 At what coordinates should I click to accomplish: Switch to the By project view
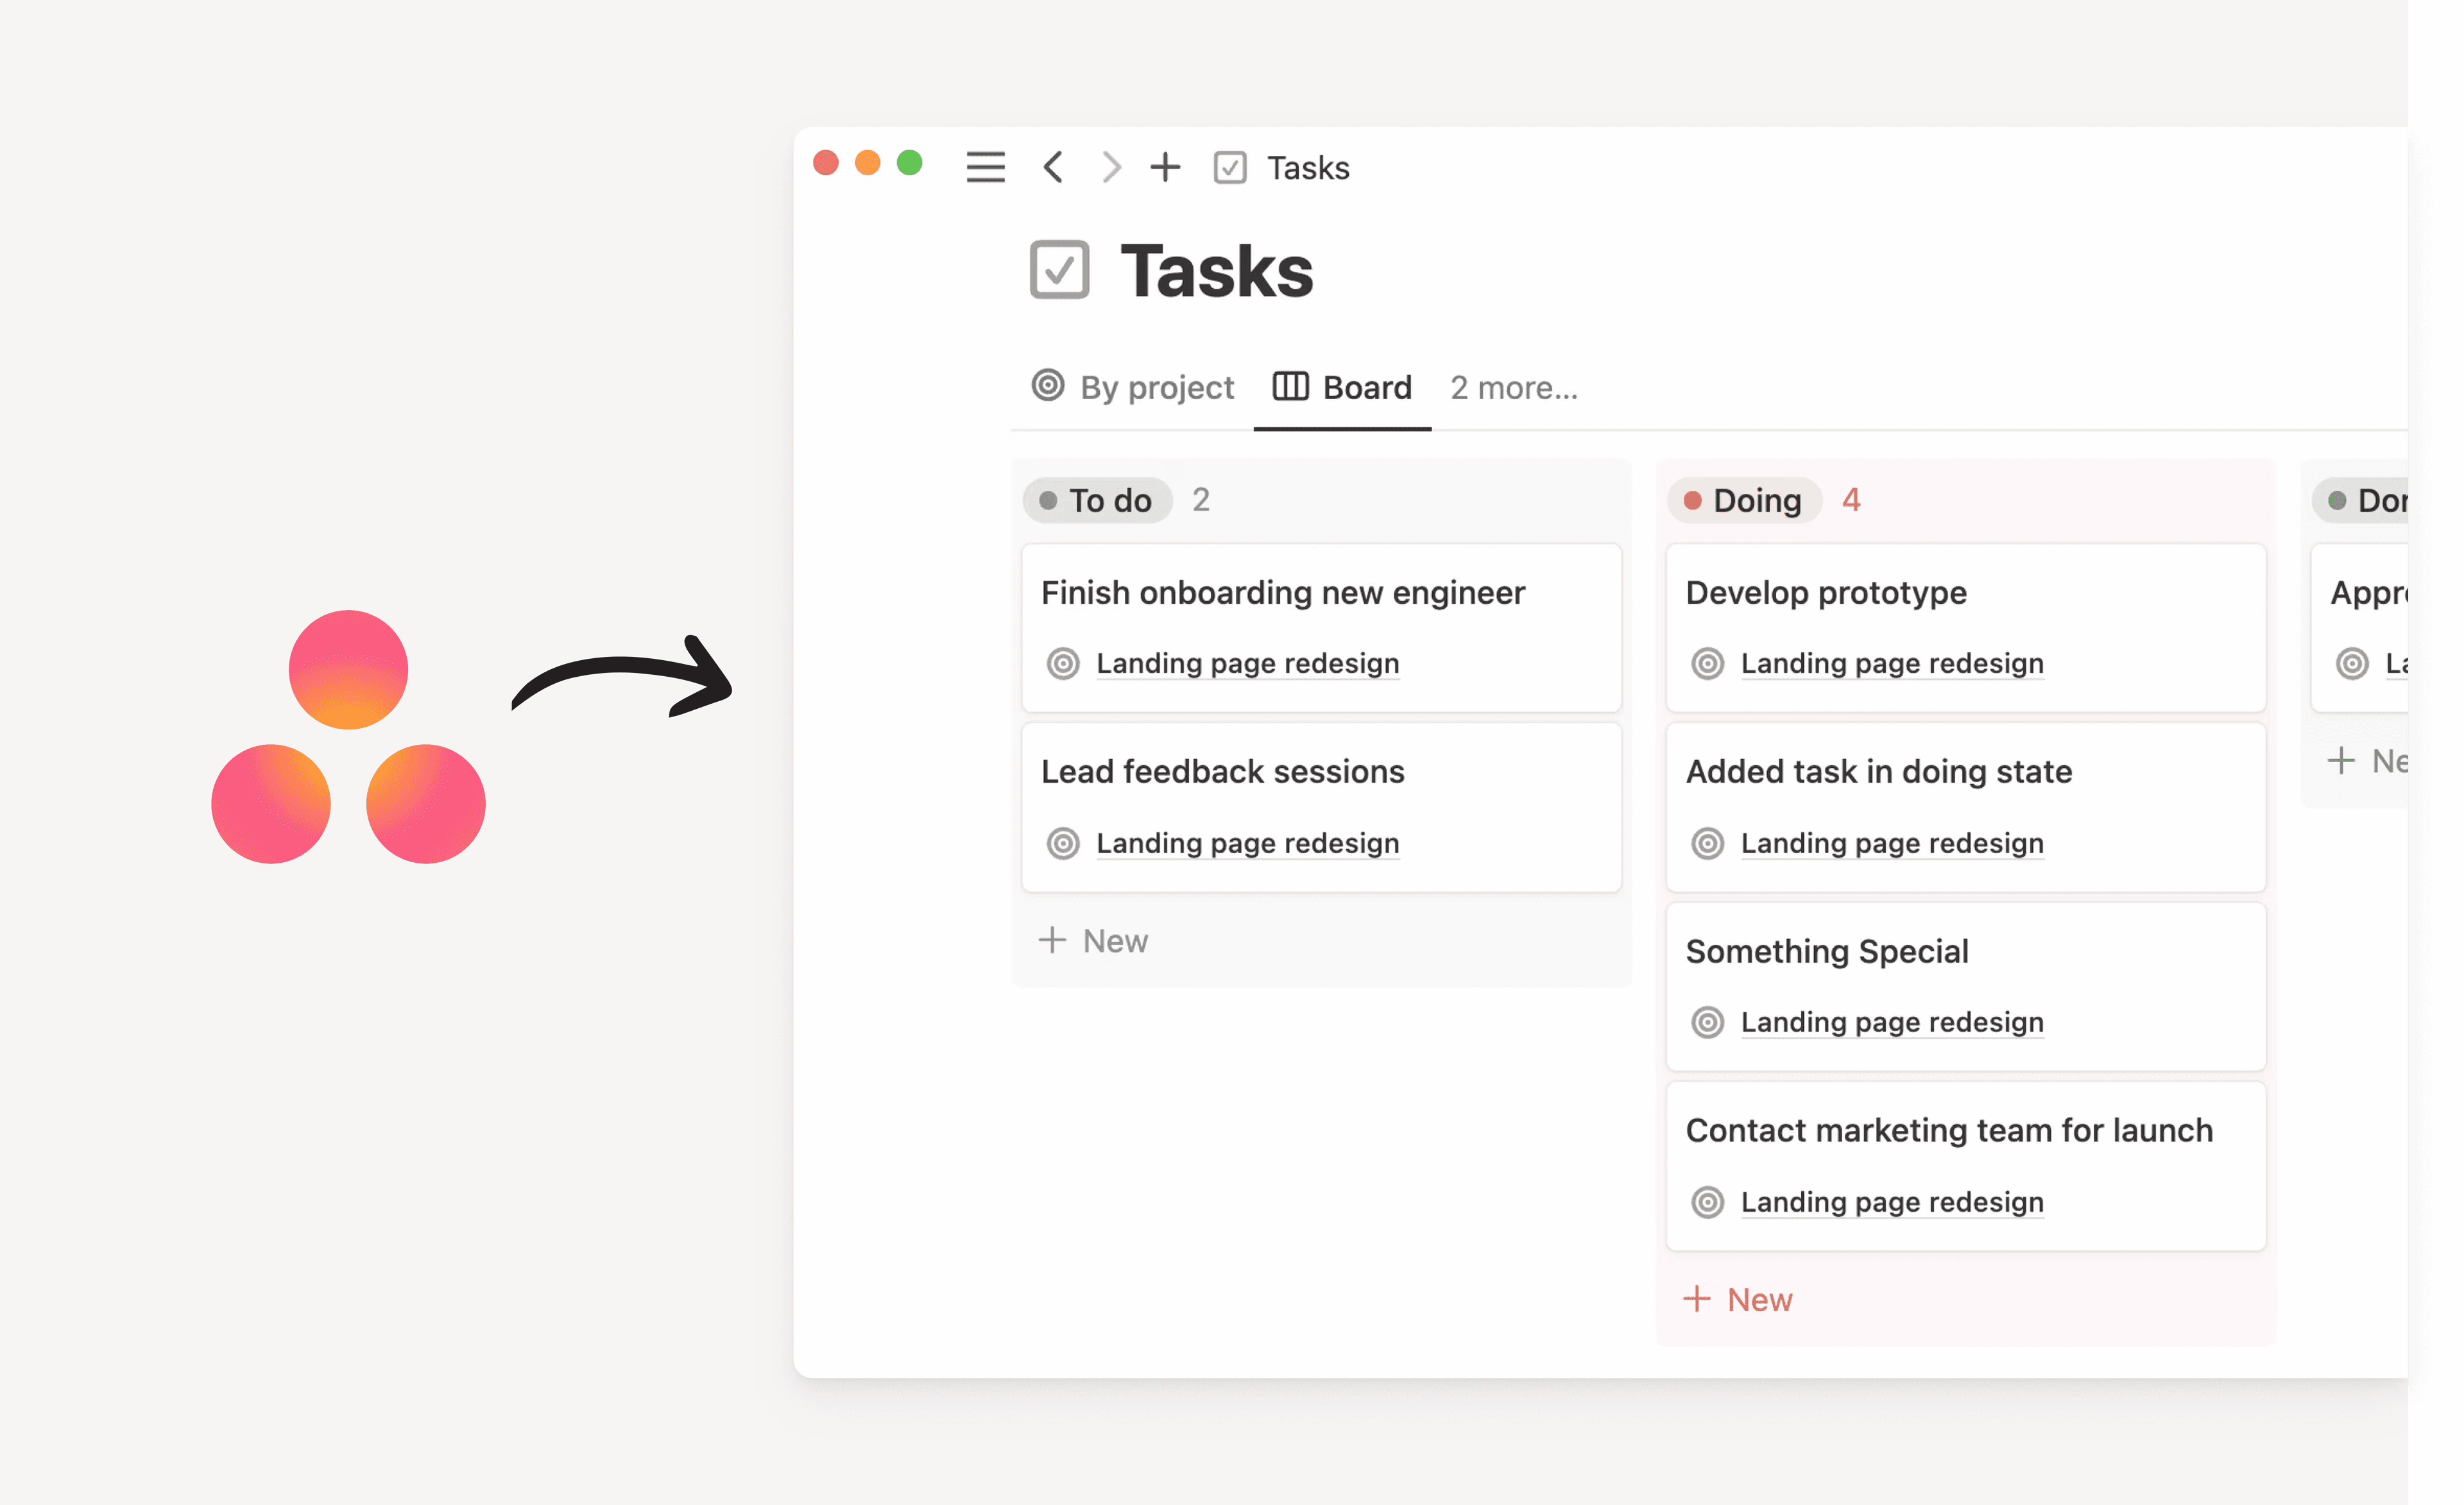tap(1156, 387)
